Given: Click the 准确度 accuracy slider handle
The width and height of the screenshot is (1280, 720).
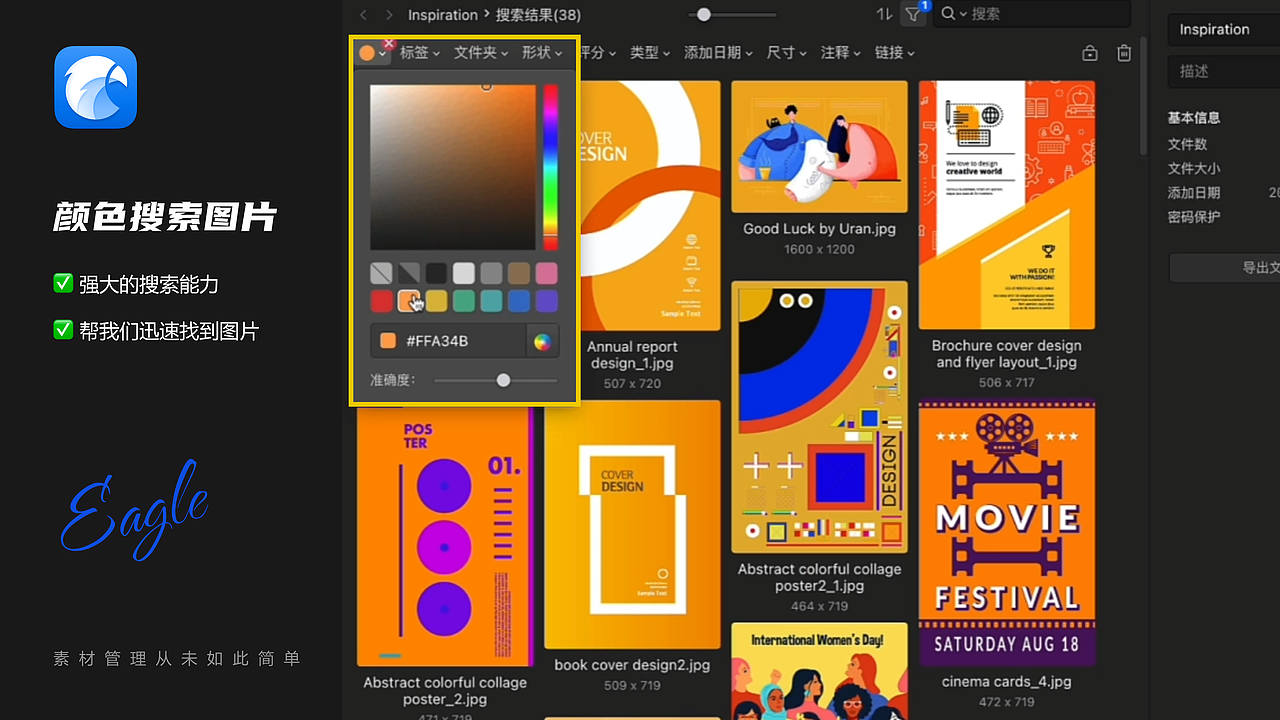Looking at the screenshot, I should (503, 380).
